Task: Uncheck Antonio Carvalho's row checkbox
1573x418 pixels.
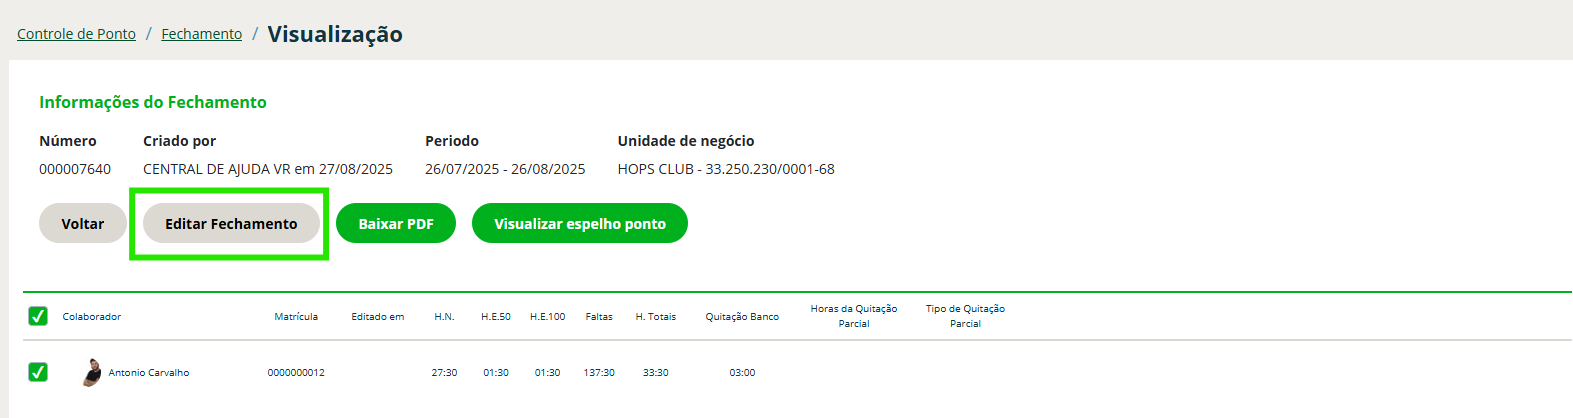Action: pyautogui.click(x=38, y=372)
